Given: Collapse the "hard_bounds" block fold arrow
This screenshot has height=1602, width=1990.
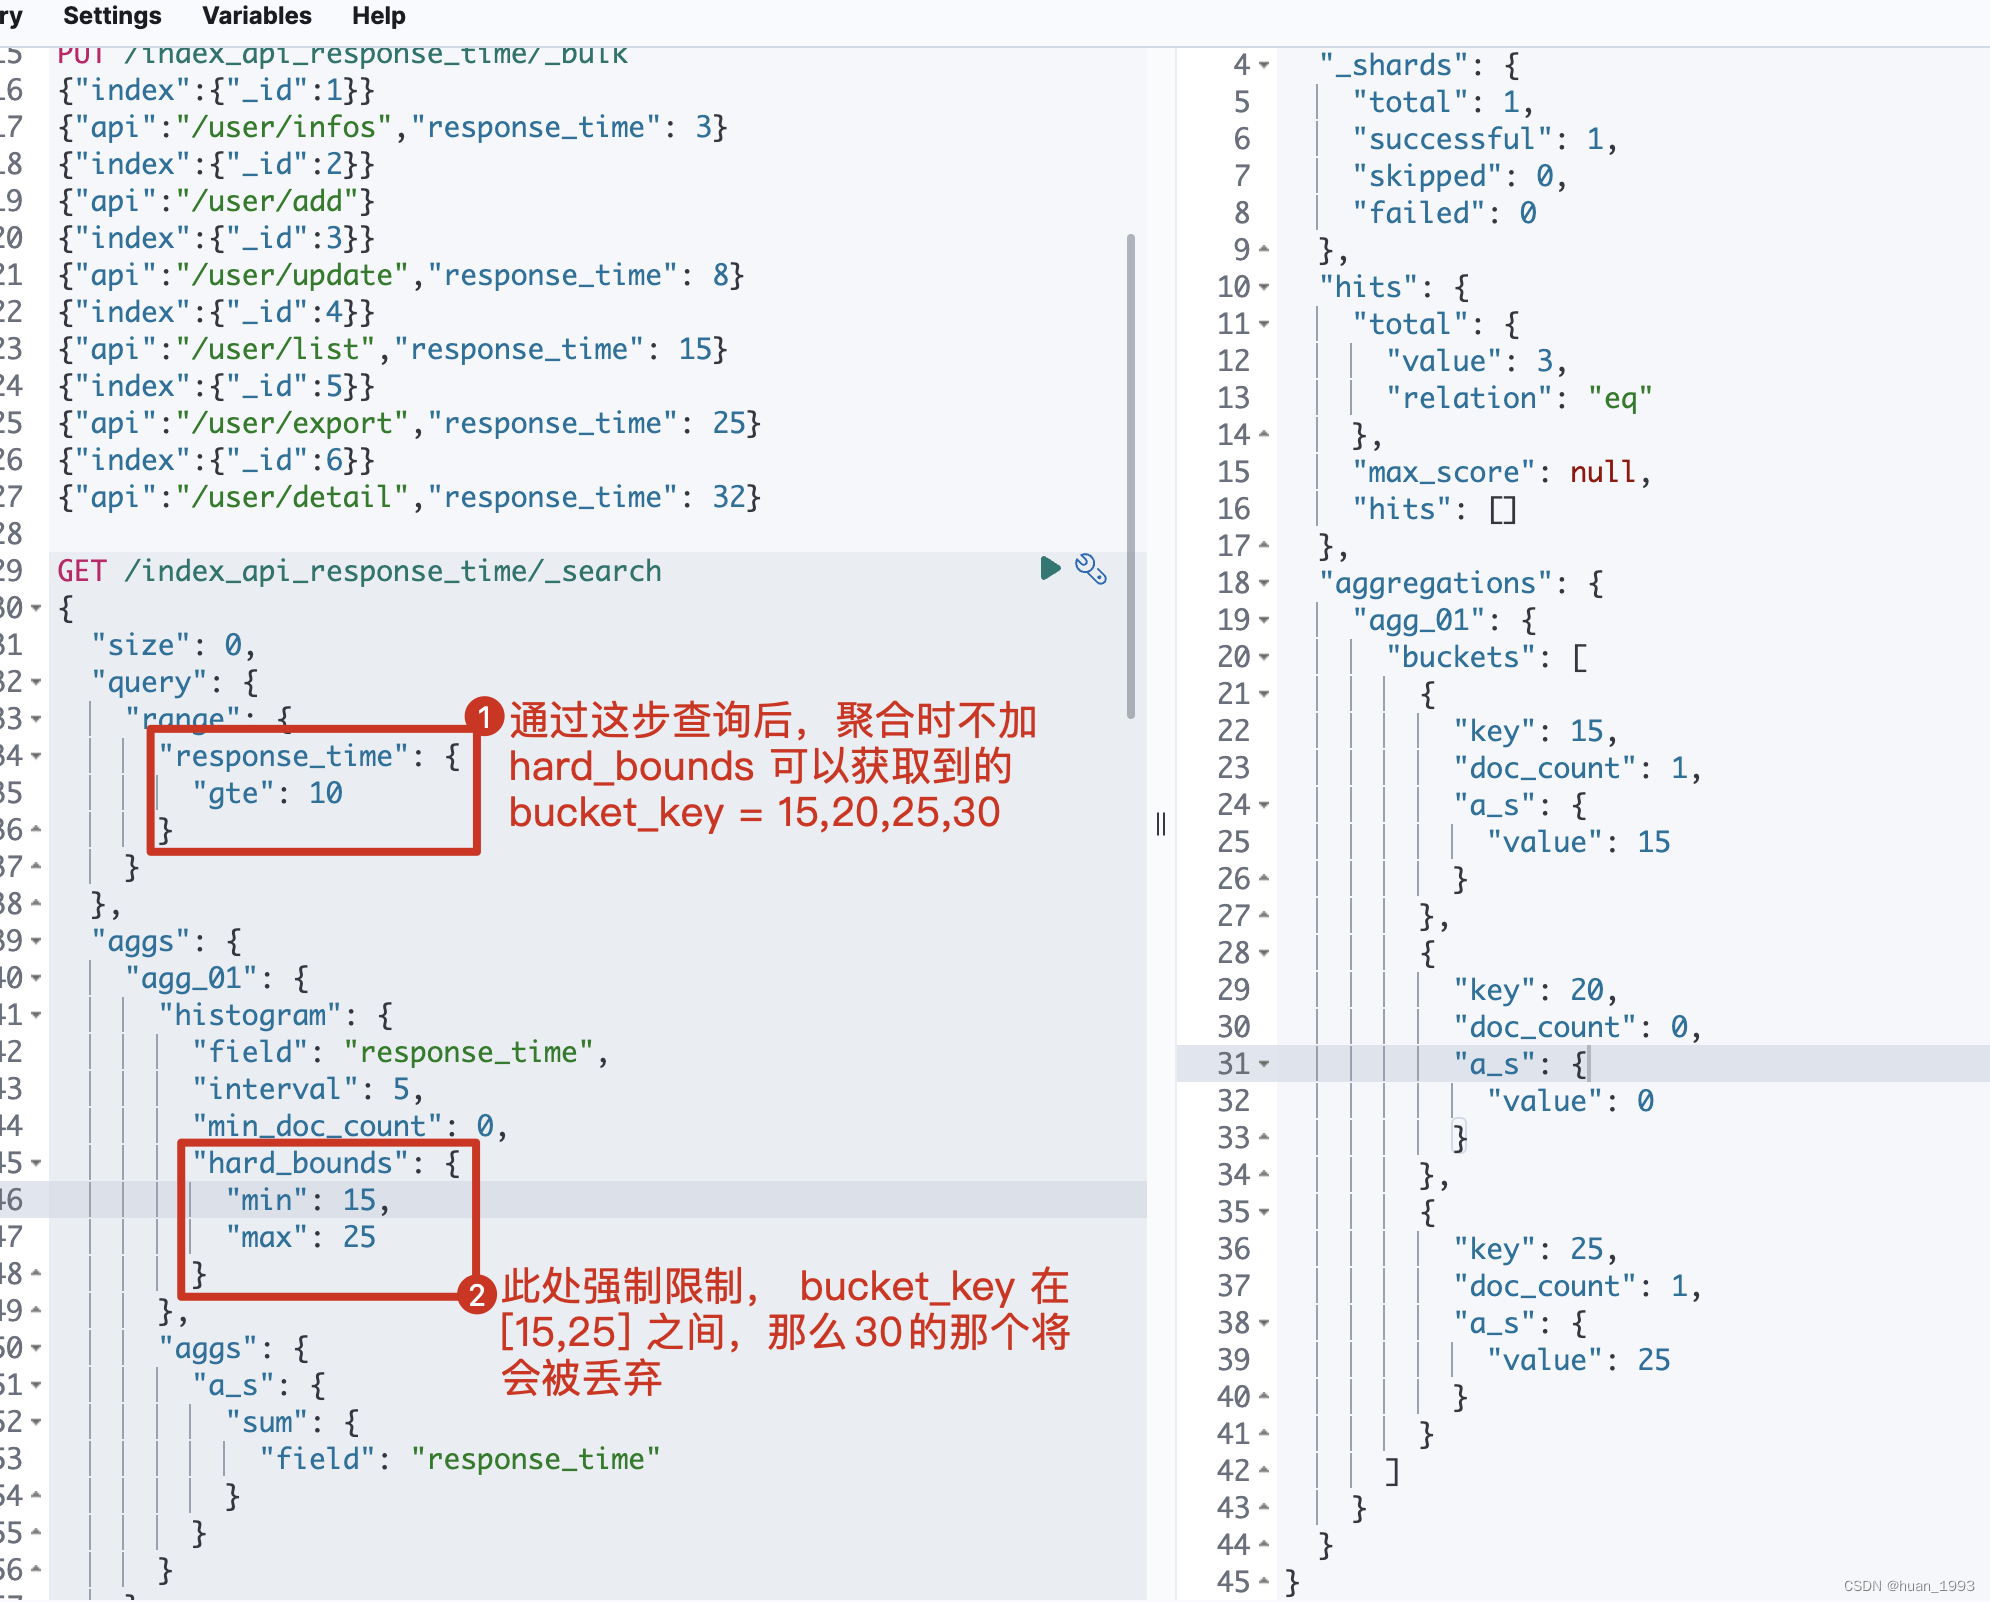Looking at the screenshot, I should pos(37,1163).
